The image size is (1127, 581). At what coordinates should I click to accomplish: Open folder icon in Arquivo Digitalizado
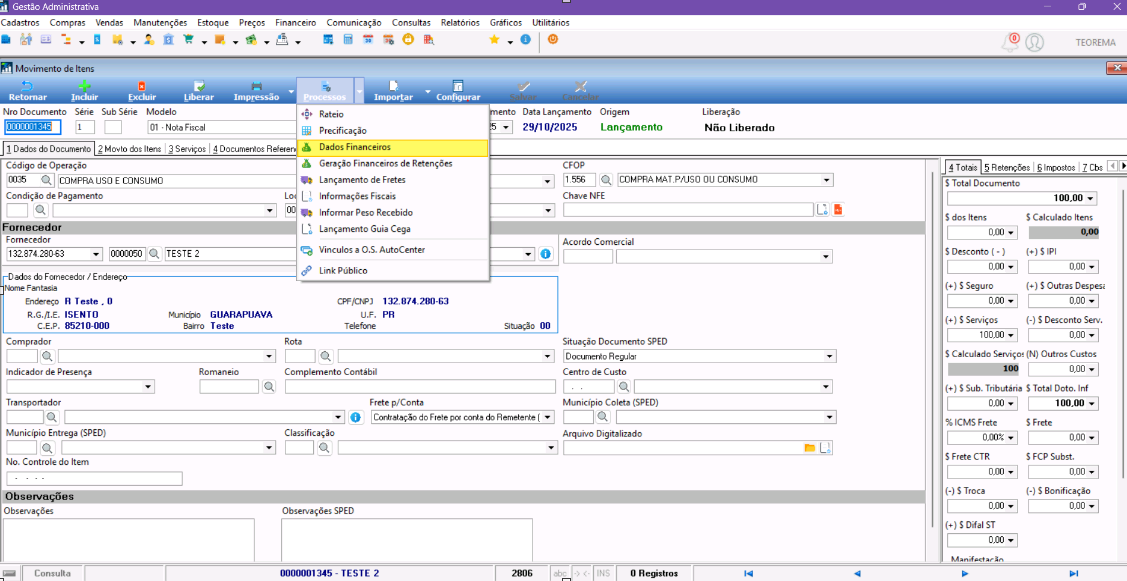[x=810, y=448]
